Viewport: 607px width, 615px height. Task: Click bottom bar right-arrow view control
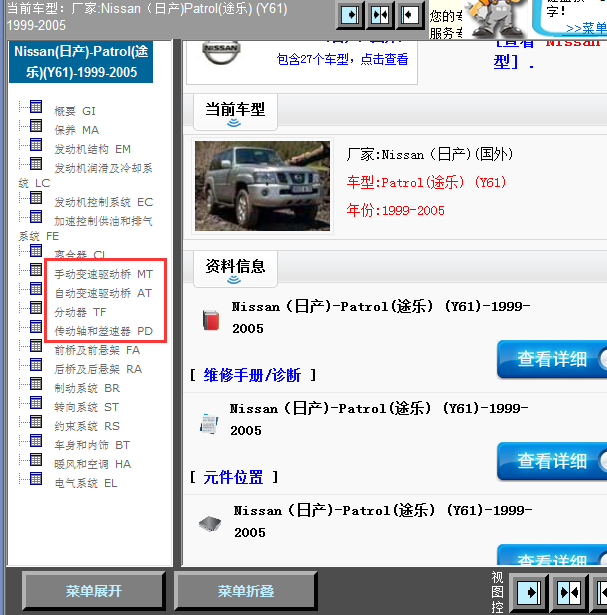[528, 592]
